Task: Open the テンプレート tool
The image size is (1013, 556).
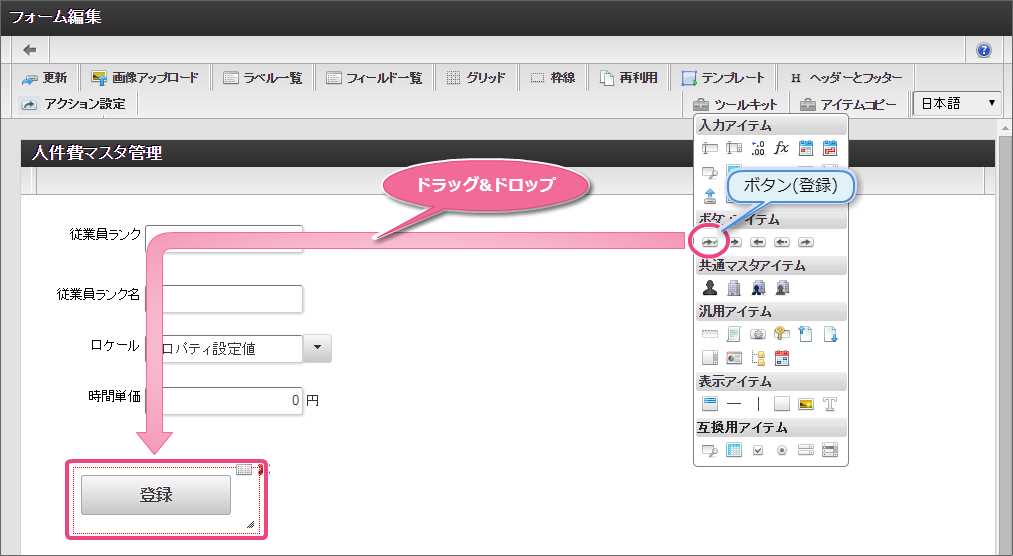Action: pos(723,77)
